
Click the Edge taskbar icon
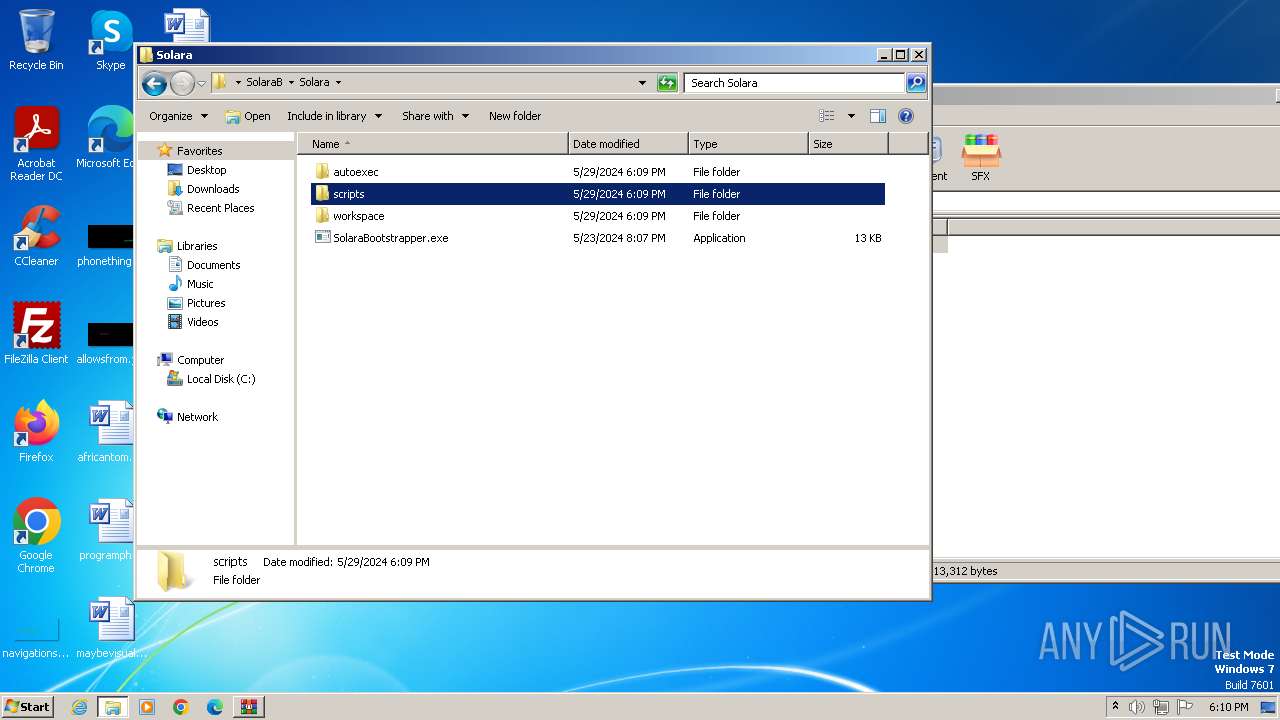pos(215,707)
